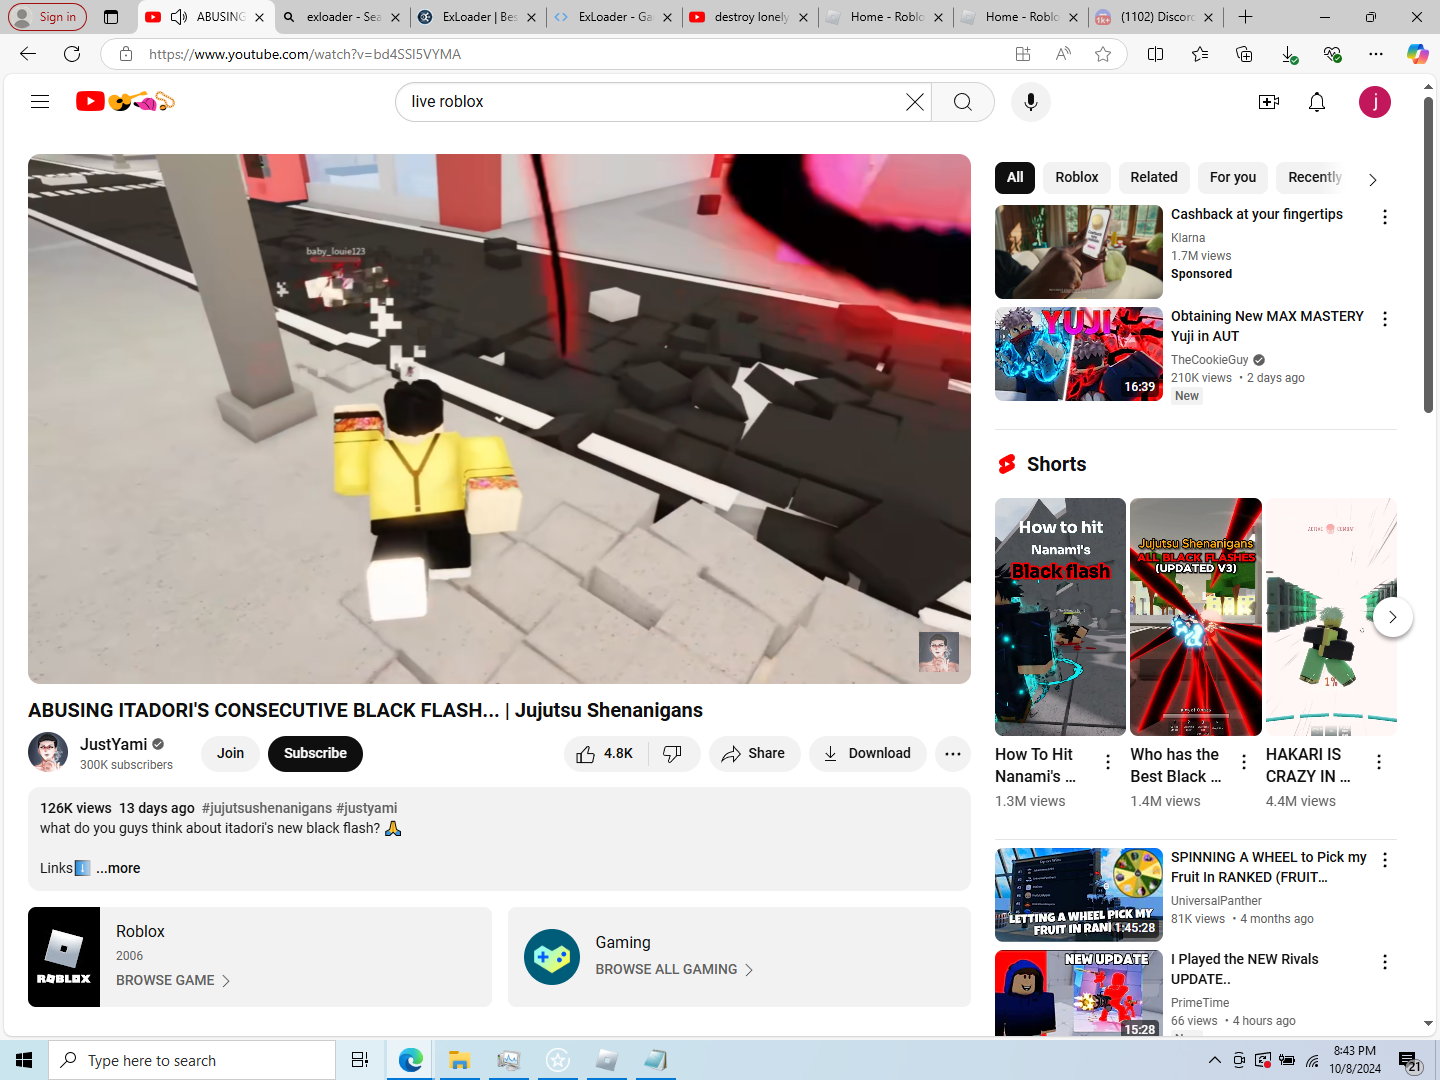The height and width of the screenshot is (1080, 1440).
Task: Open How to hit Nanami's Black flash short
Action: pyautogui.click(x=1060, y=617)
